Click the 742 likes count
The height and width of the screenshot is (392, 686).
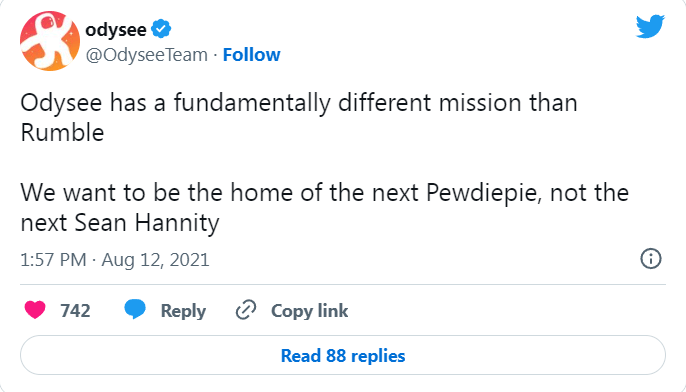pyautogui.click(x=75, y=311)
